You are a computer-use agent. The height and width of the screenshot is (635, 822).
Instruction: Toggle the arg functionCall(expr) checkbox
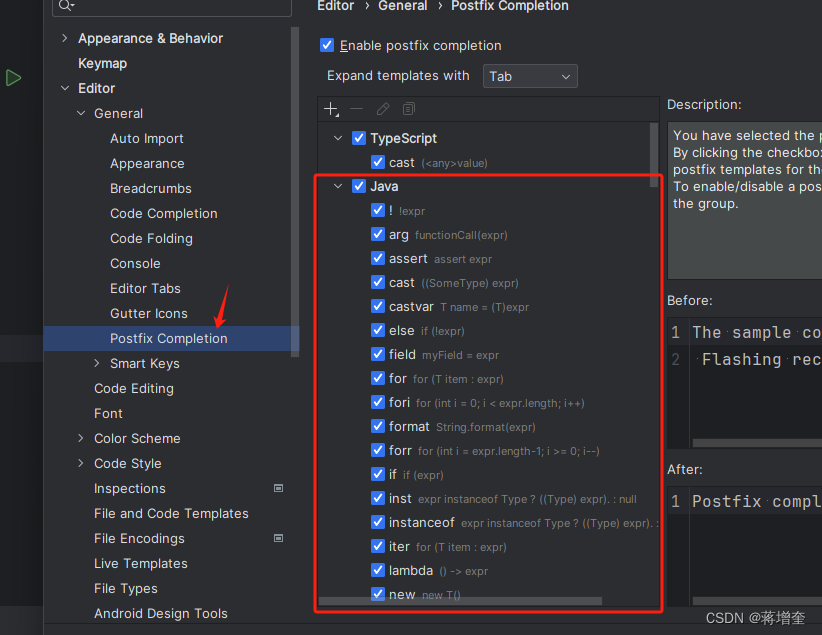[377, 234]
